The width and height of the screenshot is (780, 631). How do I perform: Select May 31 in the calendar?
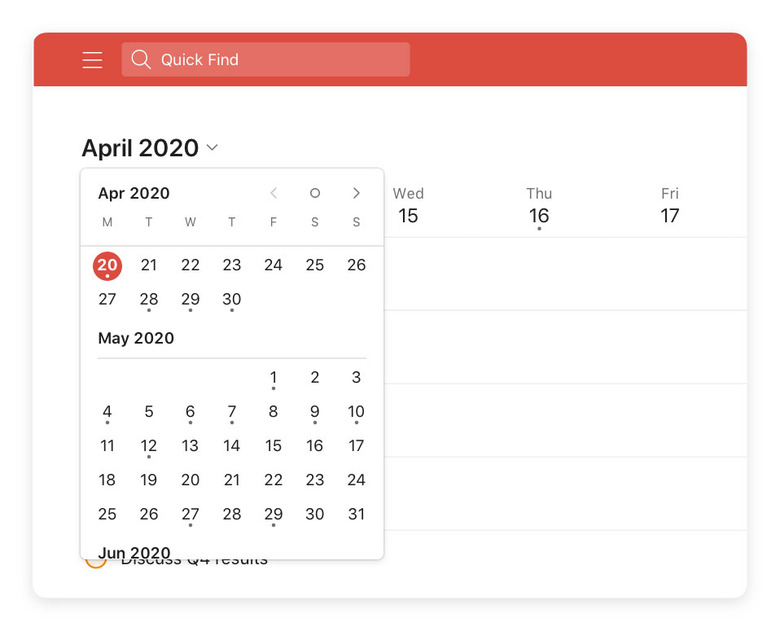tap(356, 514)
